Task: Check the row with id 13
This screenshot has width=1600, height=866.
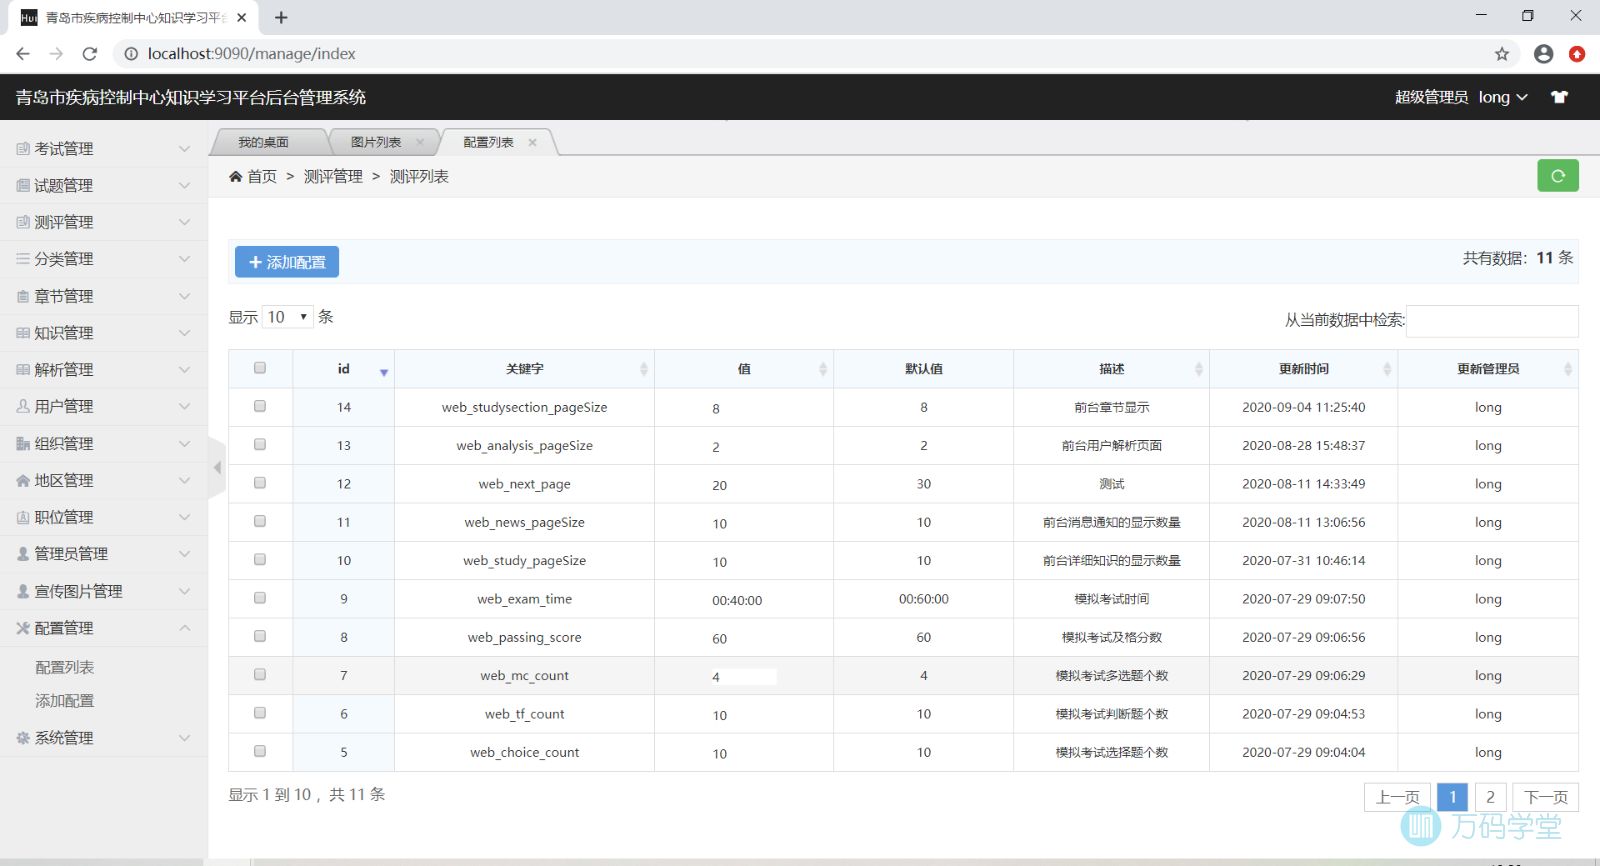Action: (260, 444)
